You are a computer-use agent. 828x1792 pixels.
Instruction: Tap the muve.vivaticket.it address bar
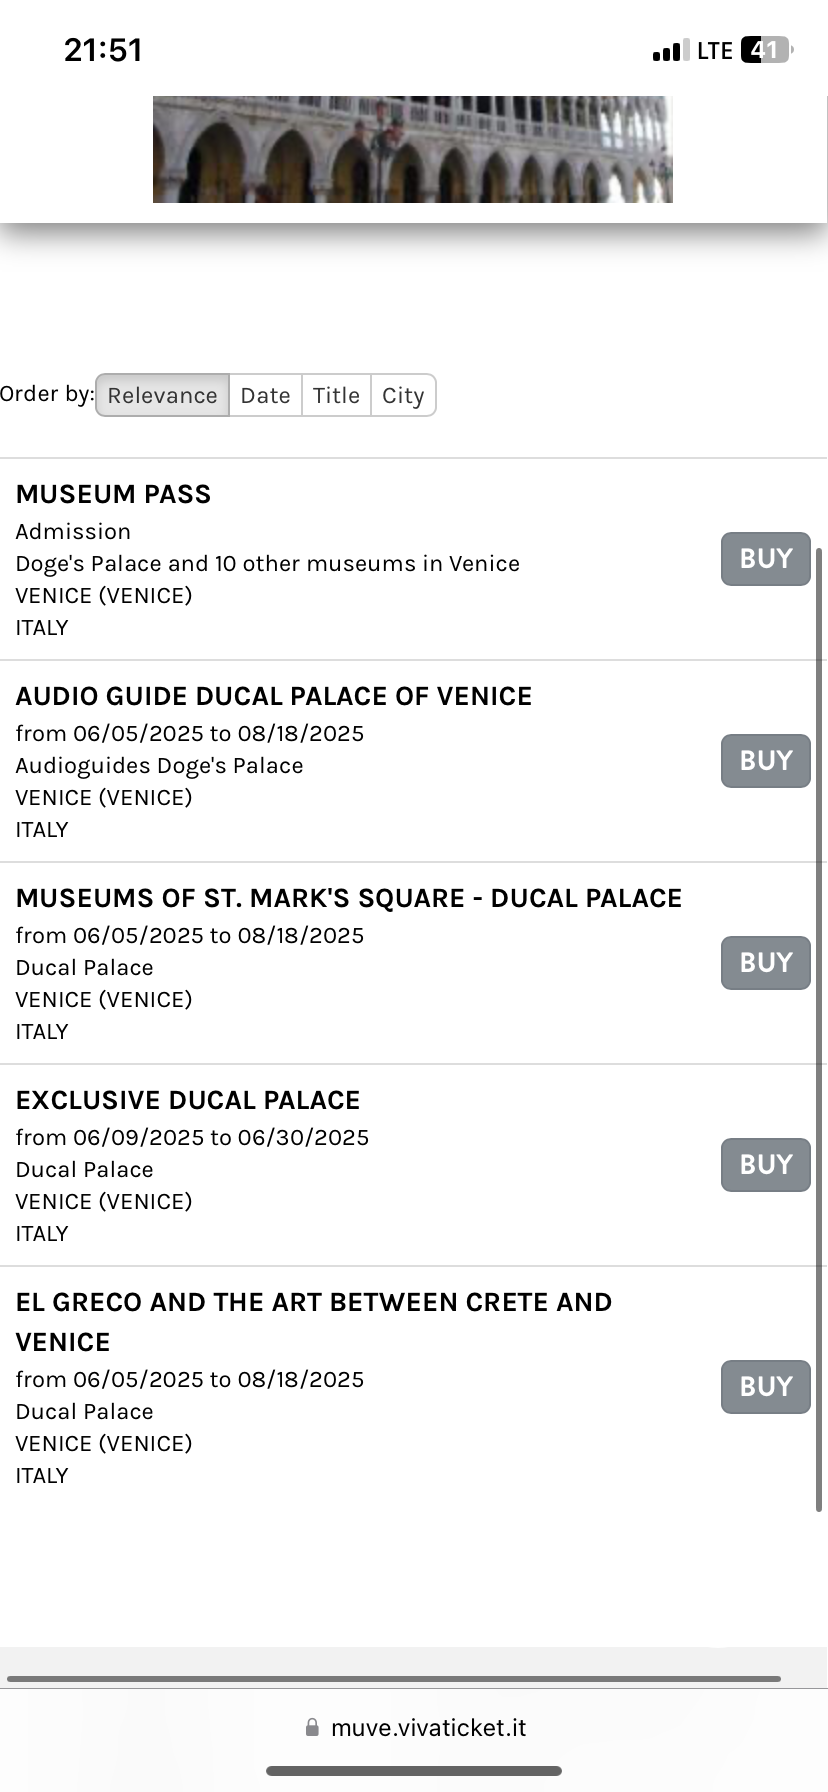[x=428, y=1728]
